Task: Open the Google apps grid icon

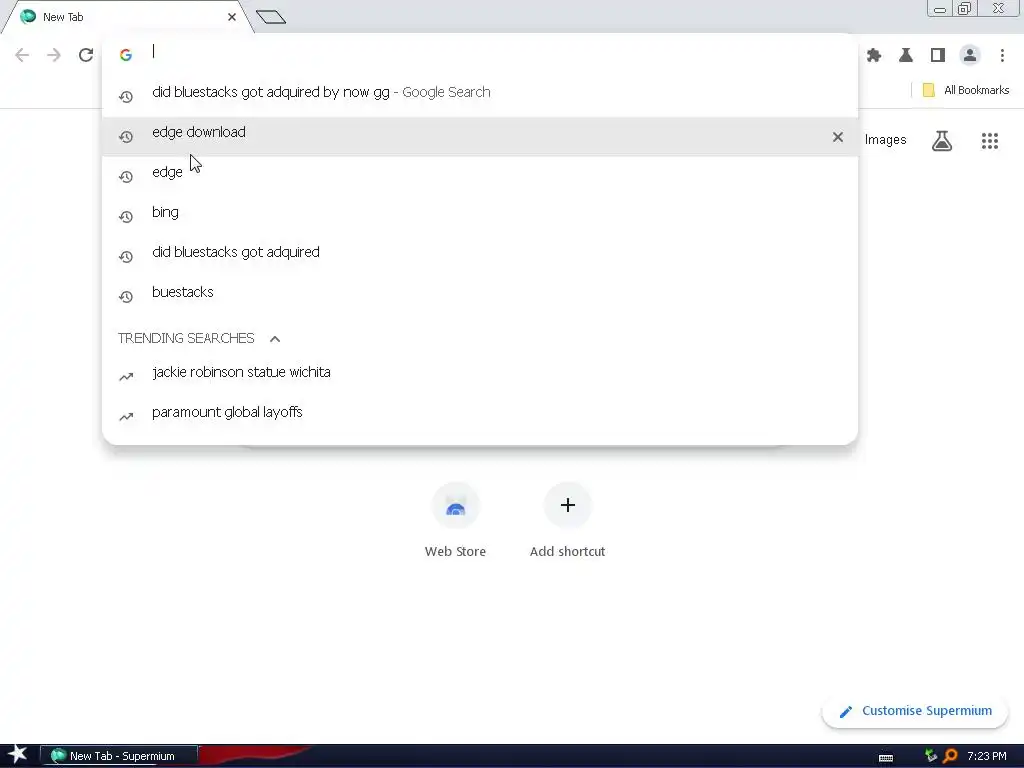Action: pyautogui.click(x=989, y=140)
